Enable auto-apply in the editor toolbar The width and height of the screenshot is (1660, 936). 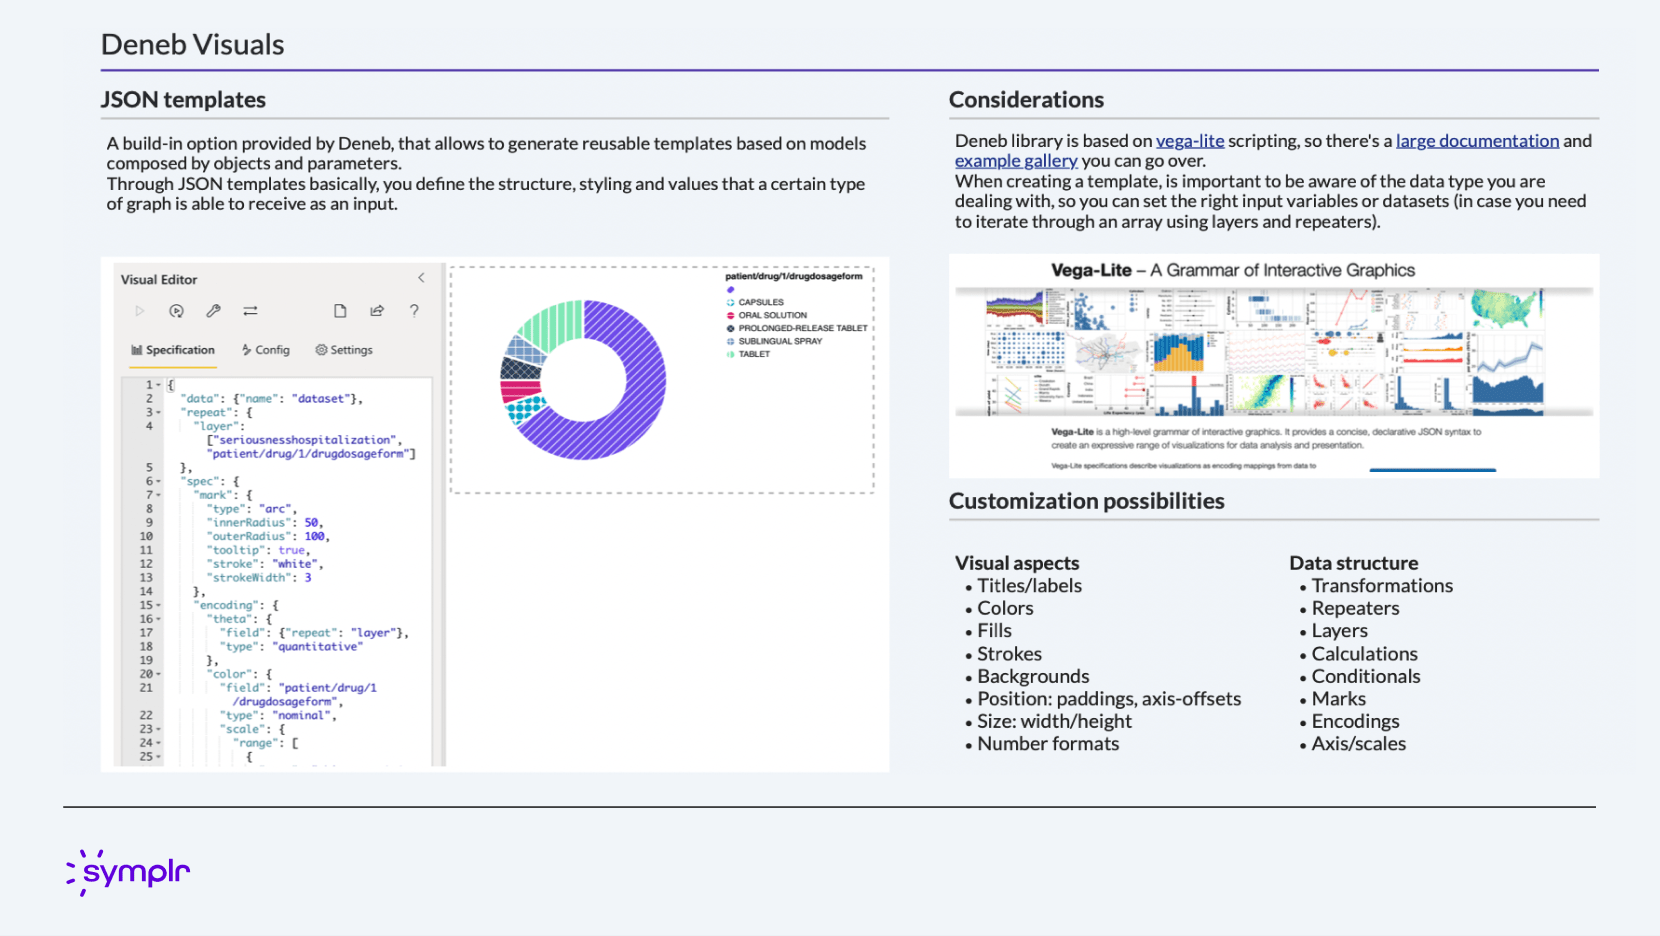[176, 310]
